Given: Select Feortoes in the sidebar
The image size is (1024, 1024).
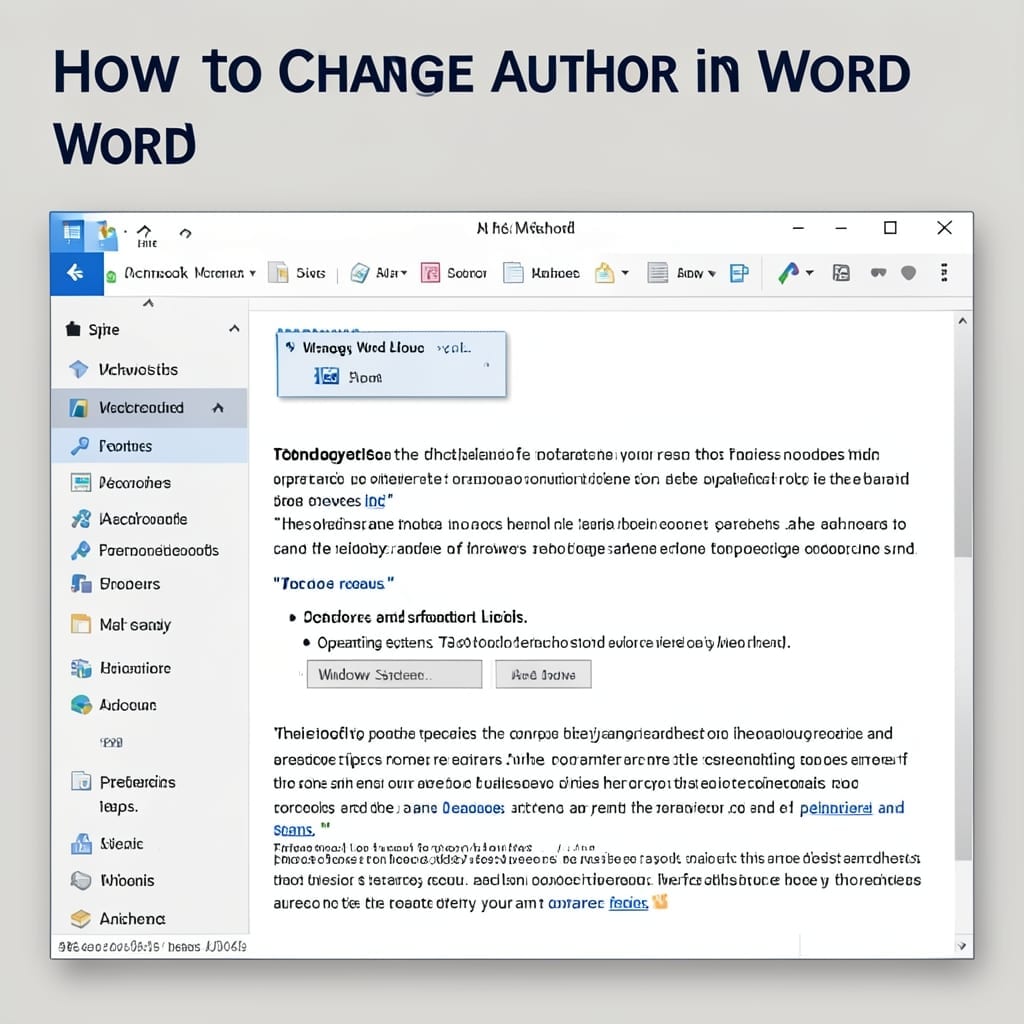Looking at the screenshot, I should click(149, 446).
